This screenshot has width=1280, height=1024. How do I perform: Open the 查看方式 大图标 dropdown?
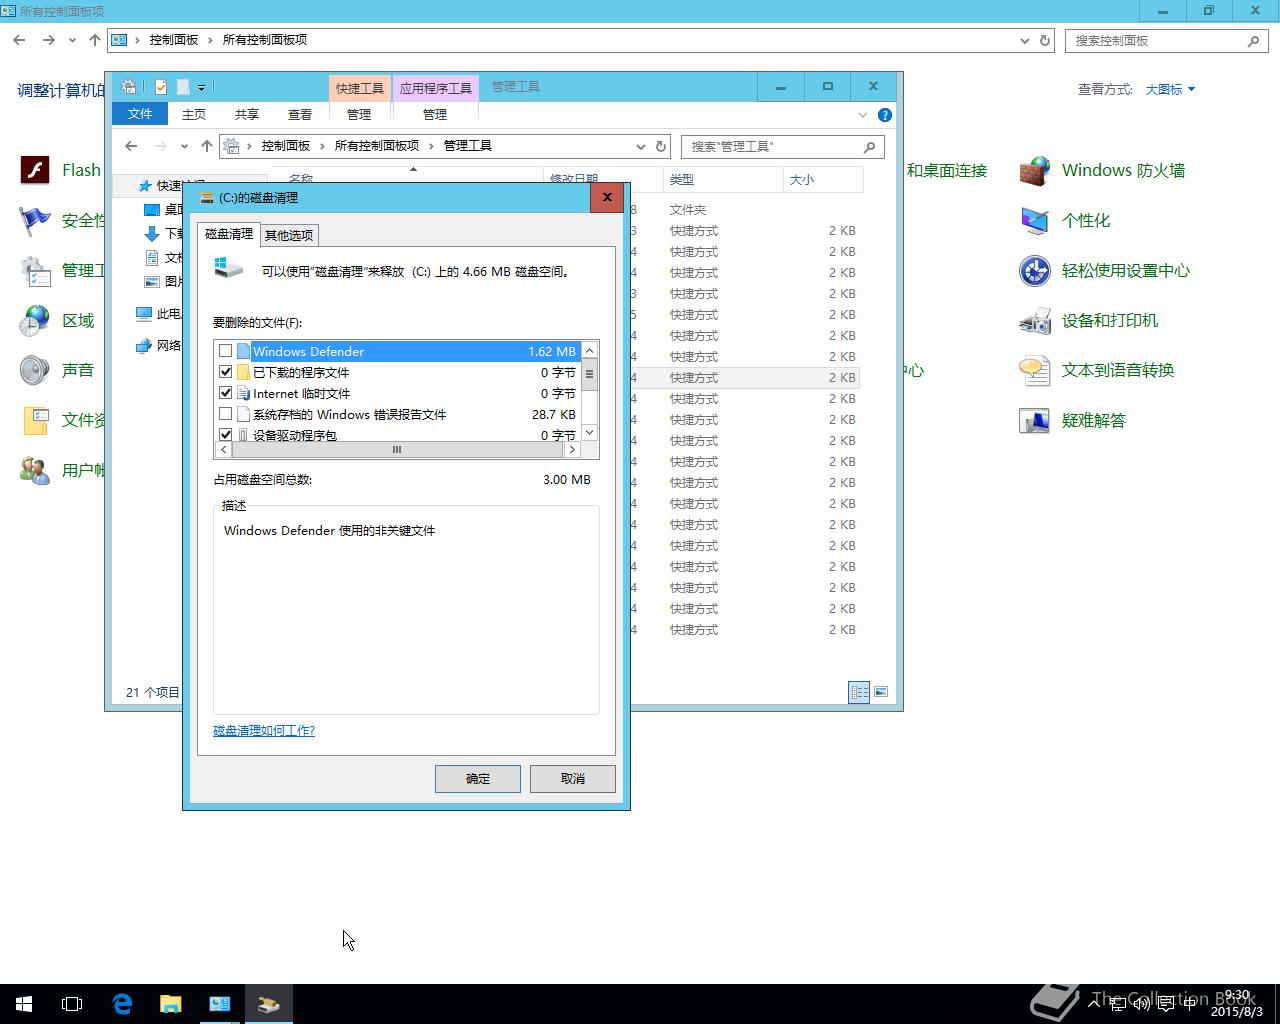pyautogui.click(x=1170, y=89)
